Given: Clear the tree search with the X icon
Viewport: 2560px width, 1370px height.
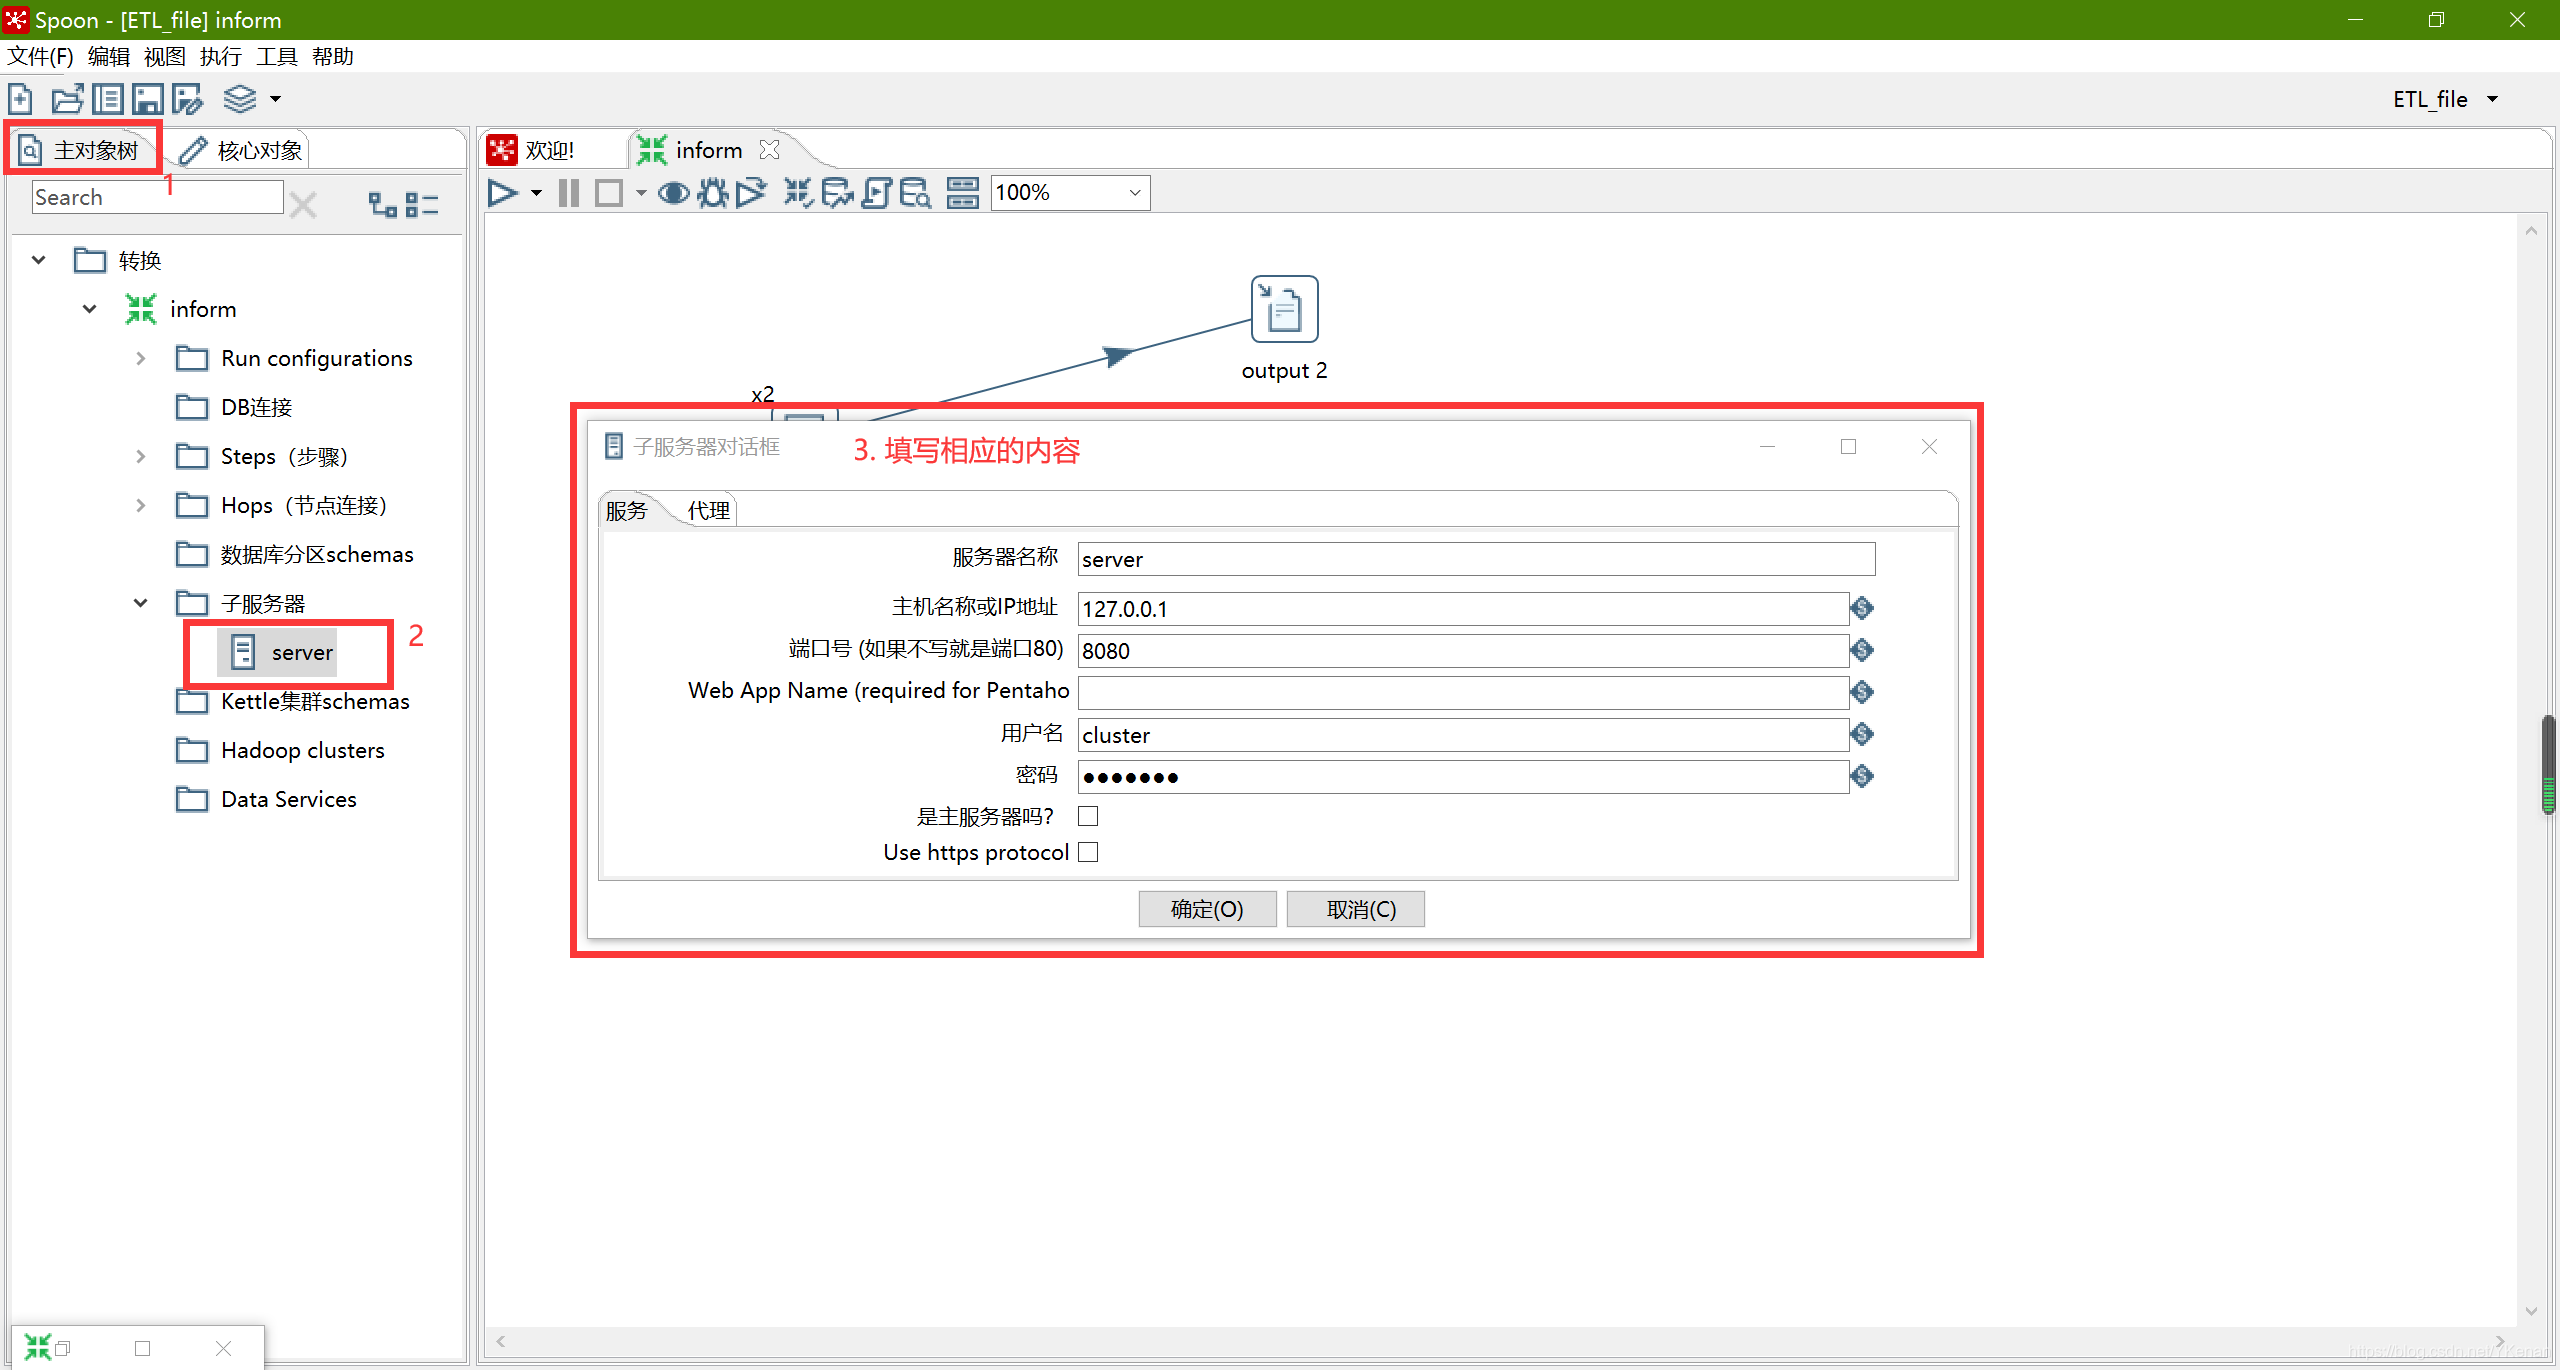Looking at the screenshot, I should pos(303,205).
